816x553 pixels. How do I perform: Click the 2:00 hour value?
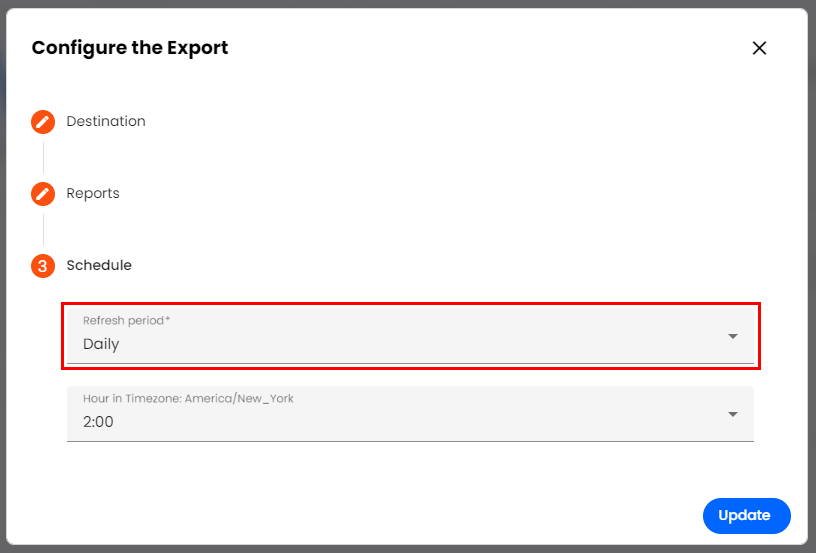98,422
